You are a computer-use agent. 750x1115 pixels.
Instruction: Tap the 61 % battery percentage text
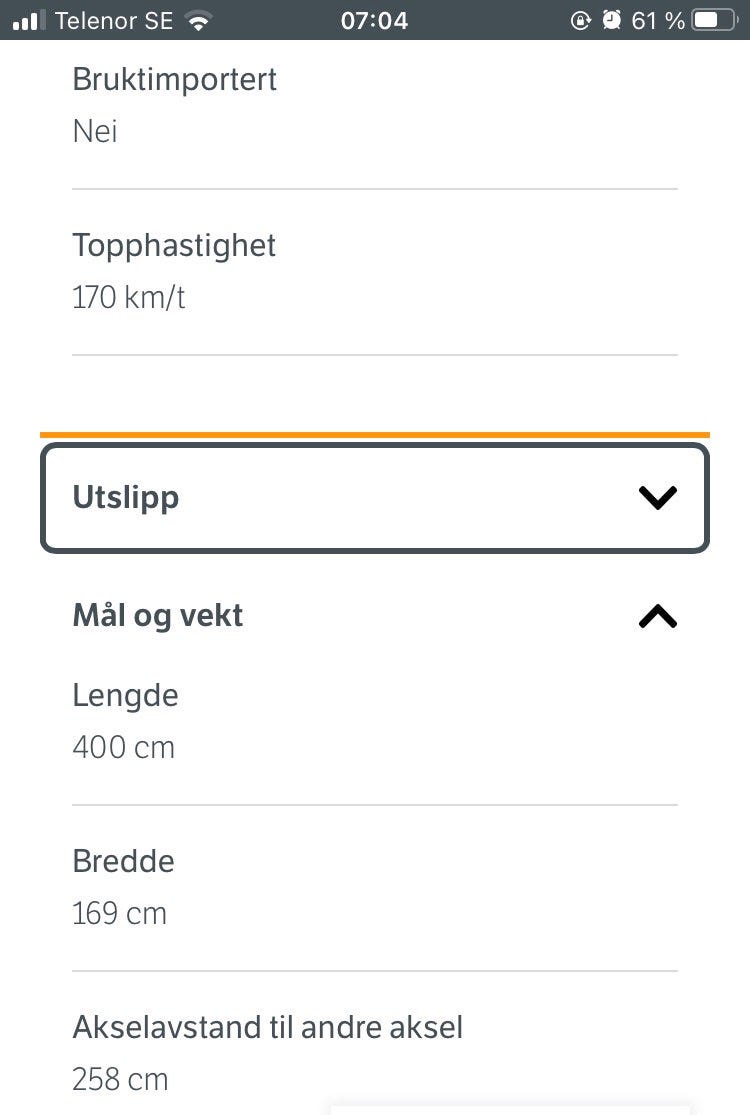pyautogui.click(x=658, y=21)
